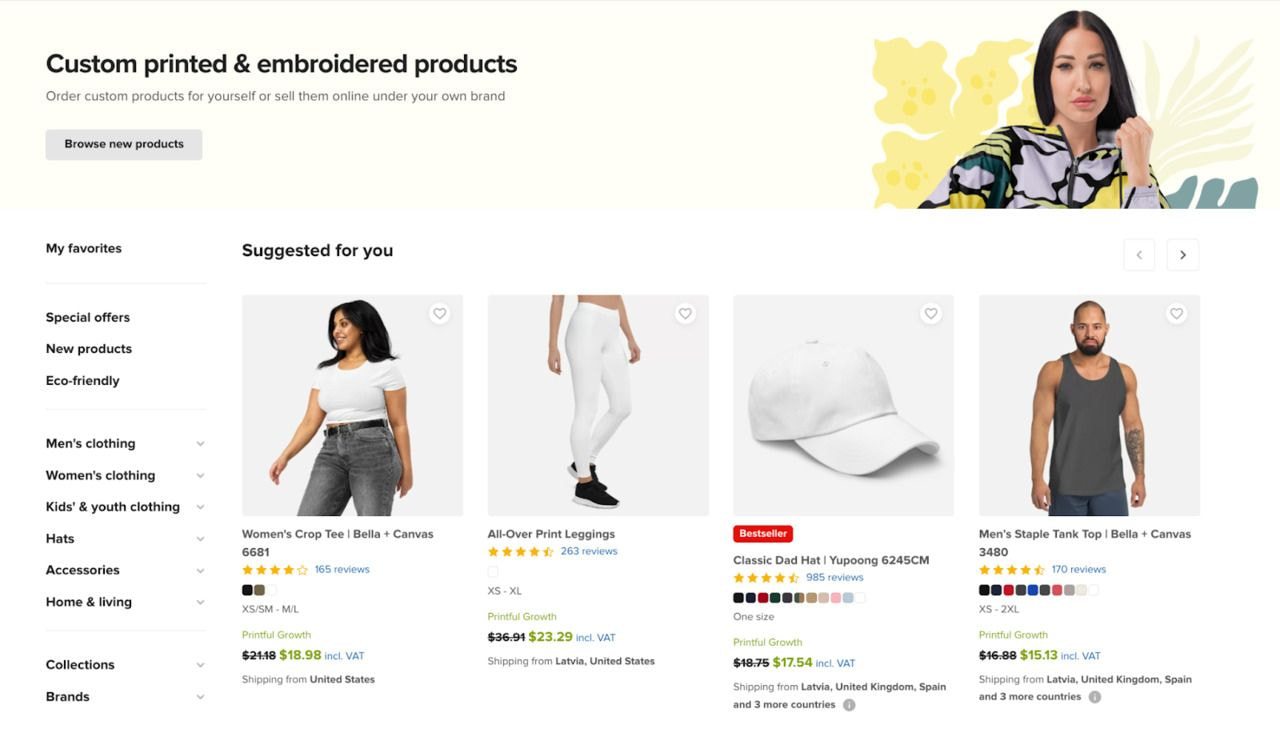Expand the Hats category chevron
The width and height of the screenshot is (1280, 745).
pos(200,539)
